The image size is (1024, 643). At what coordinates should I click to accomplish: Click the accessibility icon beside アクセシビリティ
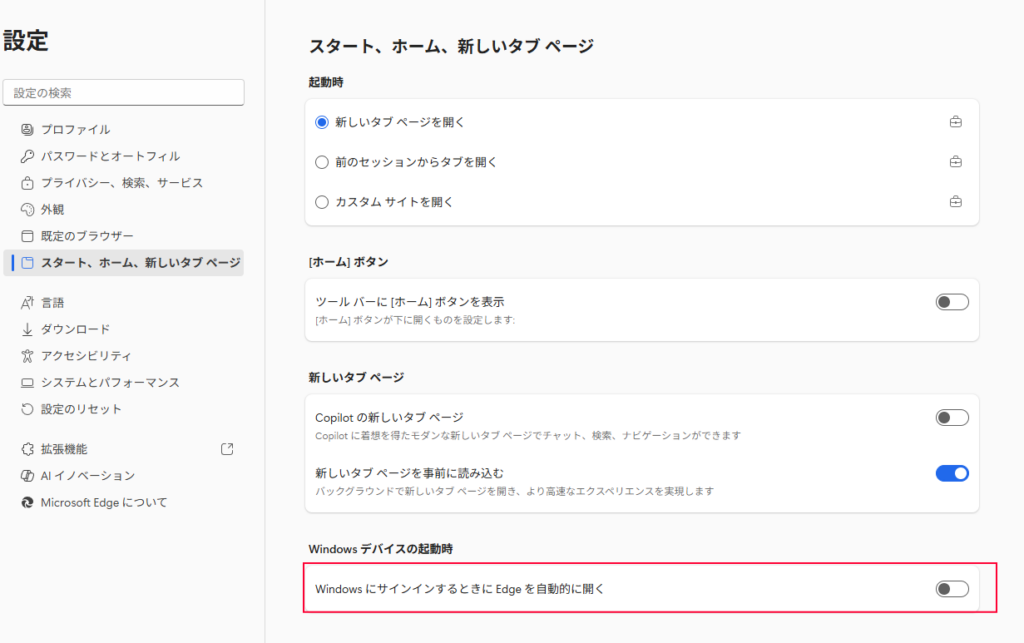(x=27, y=356)
